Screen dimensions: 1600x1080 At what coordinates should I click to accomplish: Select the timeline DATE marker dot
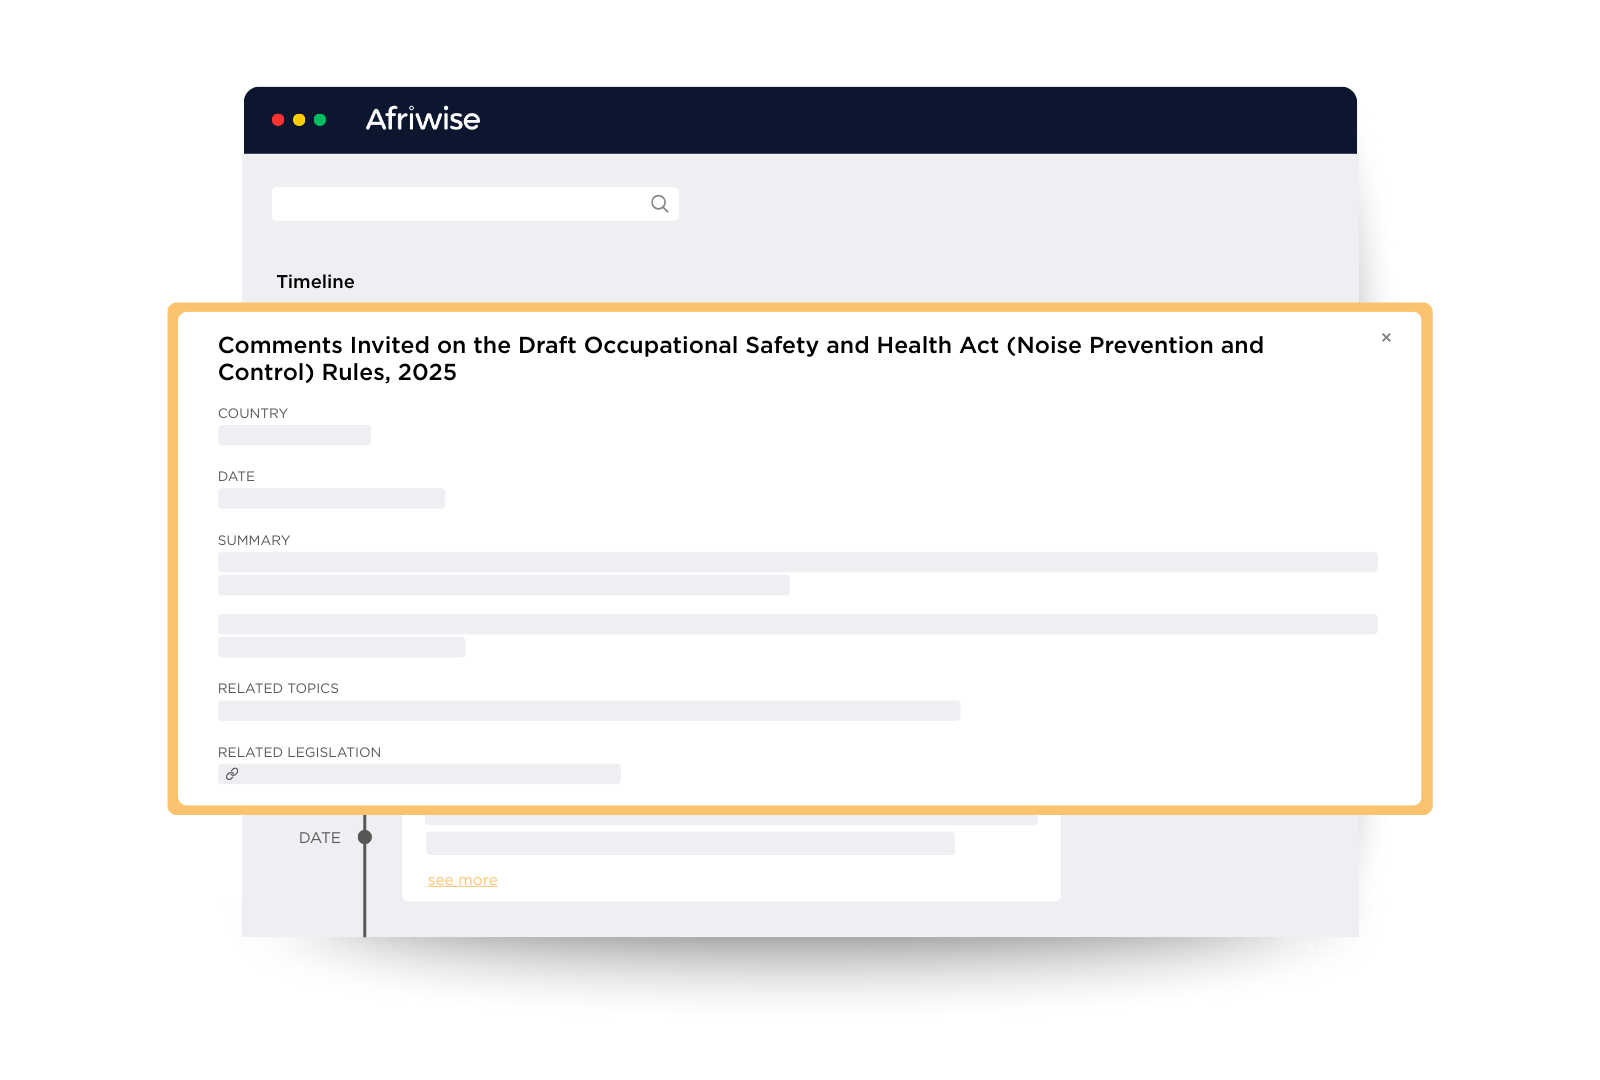point(365,837)
